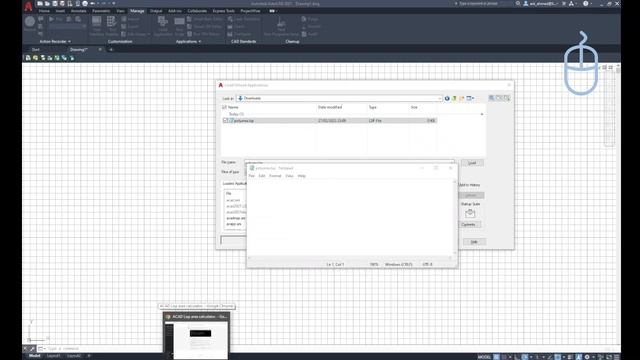This screenshot has height=360, width=640.
Task: Sort file list by Type column
Action: (373, 107)
